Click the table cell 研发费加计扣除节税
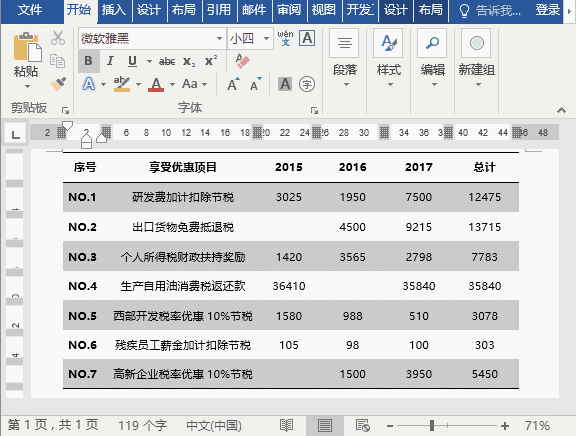576x436 pixels. [183, 197]
